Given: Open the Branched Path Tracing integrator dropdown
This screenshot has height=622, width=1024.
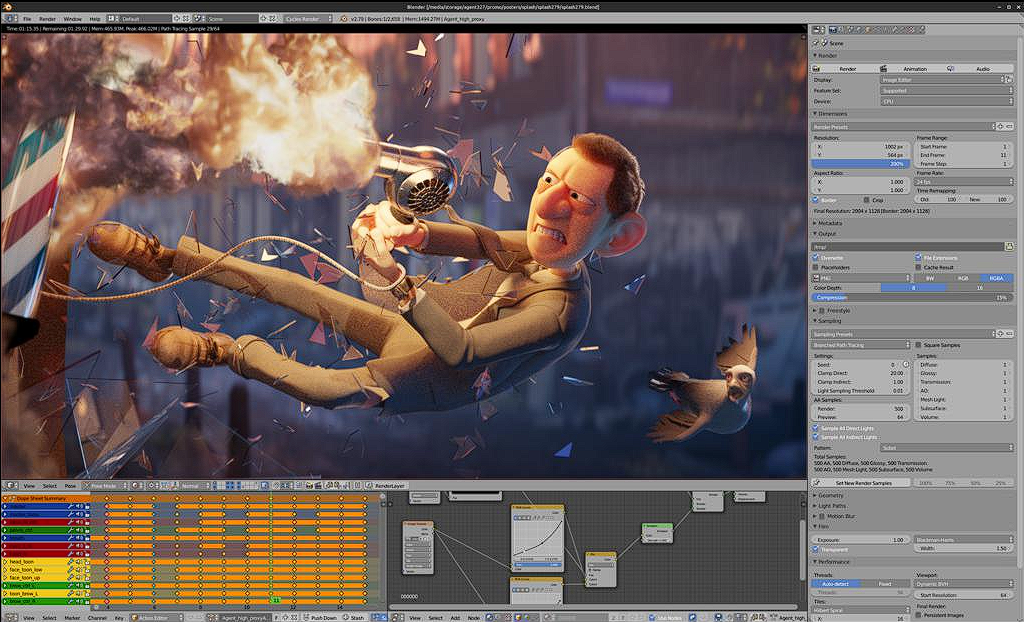Looking at the screenshot, I should coord(860,345).
